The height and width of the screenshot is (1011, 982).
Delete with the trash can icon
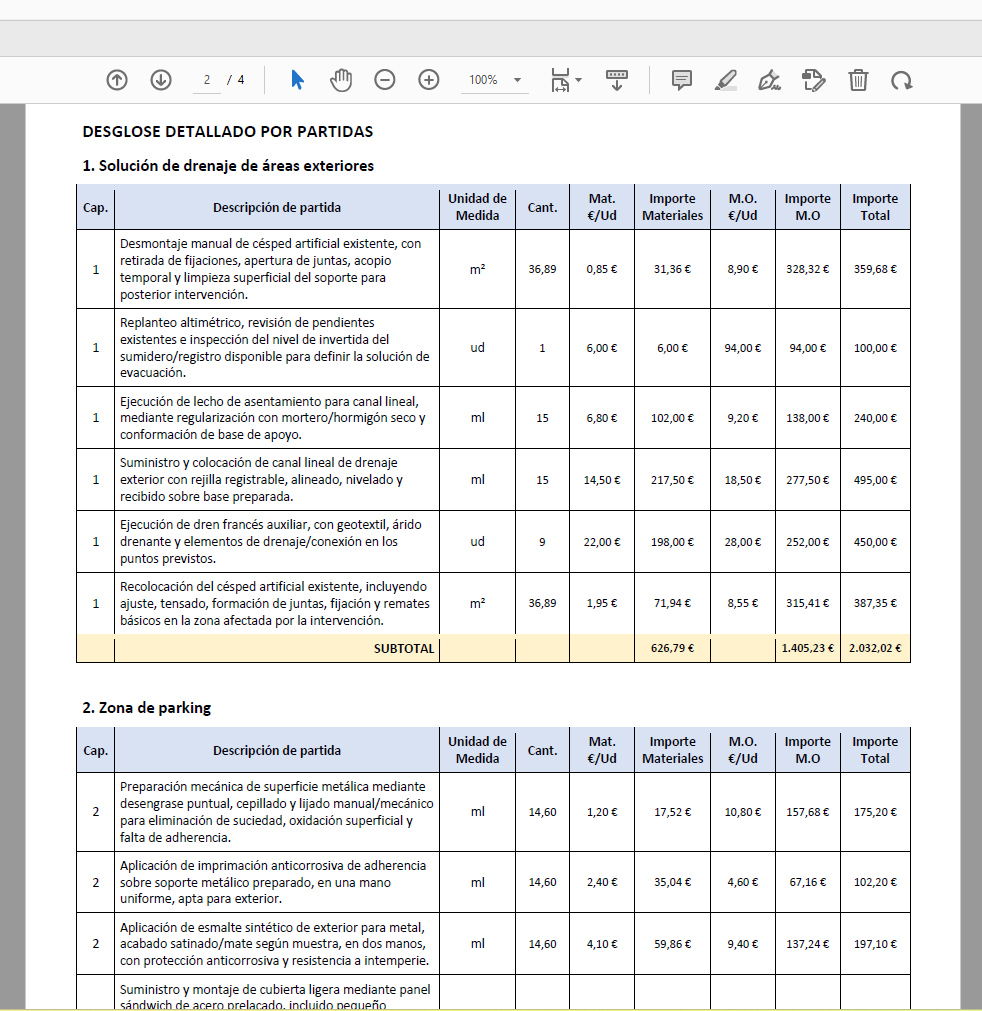tap(858, 81)
